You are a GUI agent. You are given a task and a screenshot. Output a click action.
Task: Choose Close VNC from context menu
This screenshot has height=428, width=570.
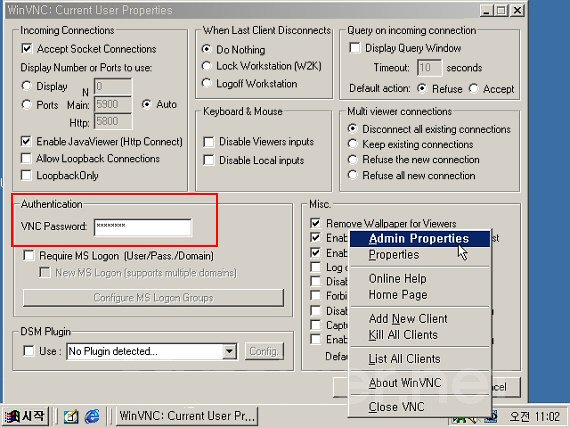click(x=420, y=407)
